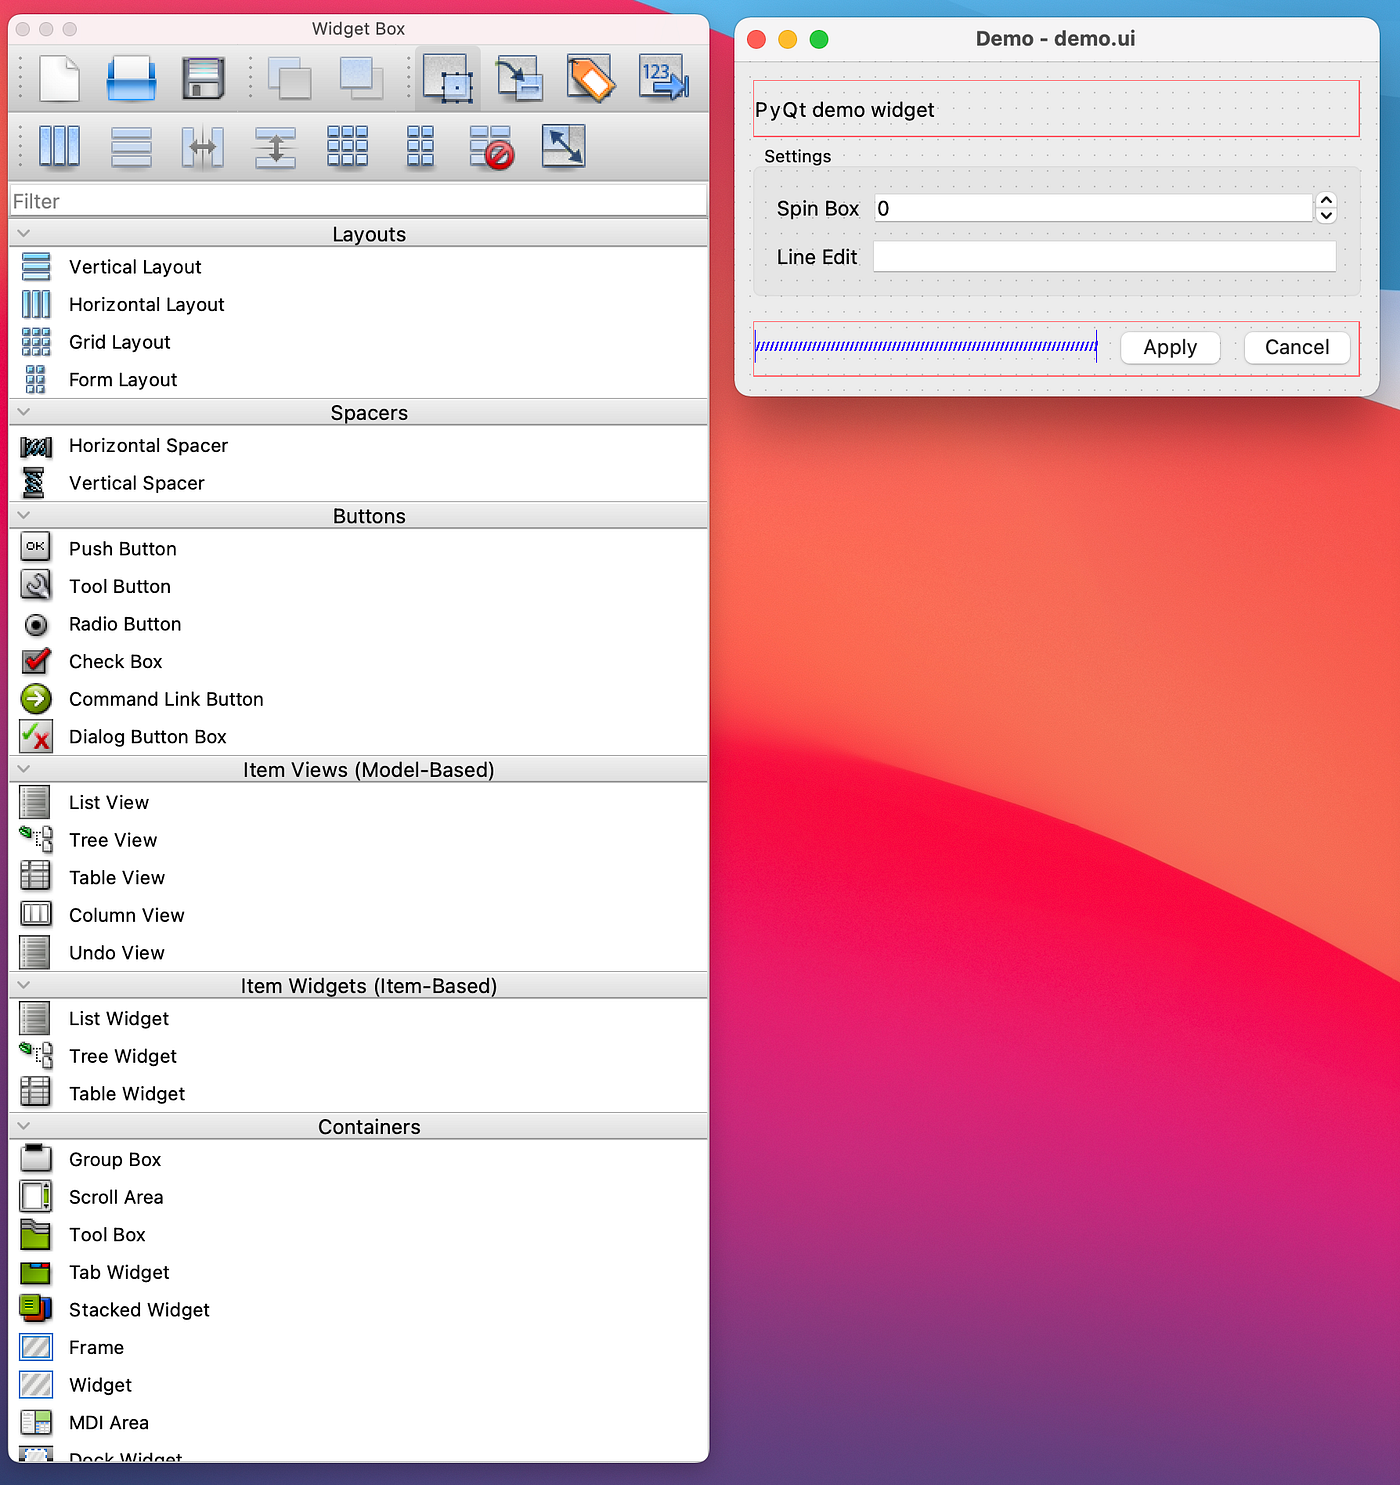Open an existing form file
This screenshot has height=1485, width=1400.
[x=131, y=78]
